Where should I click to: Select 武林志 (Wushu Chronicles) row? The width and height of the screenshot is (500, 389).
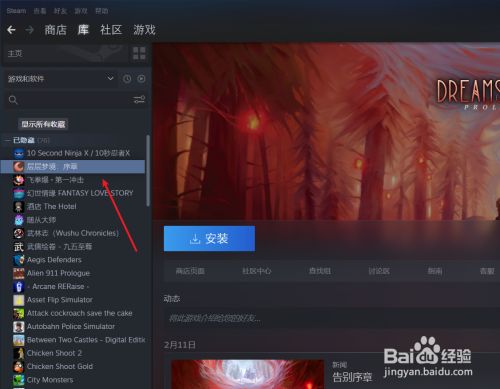[x=73, y=233]
